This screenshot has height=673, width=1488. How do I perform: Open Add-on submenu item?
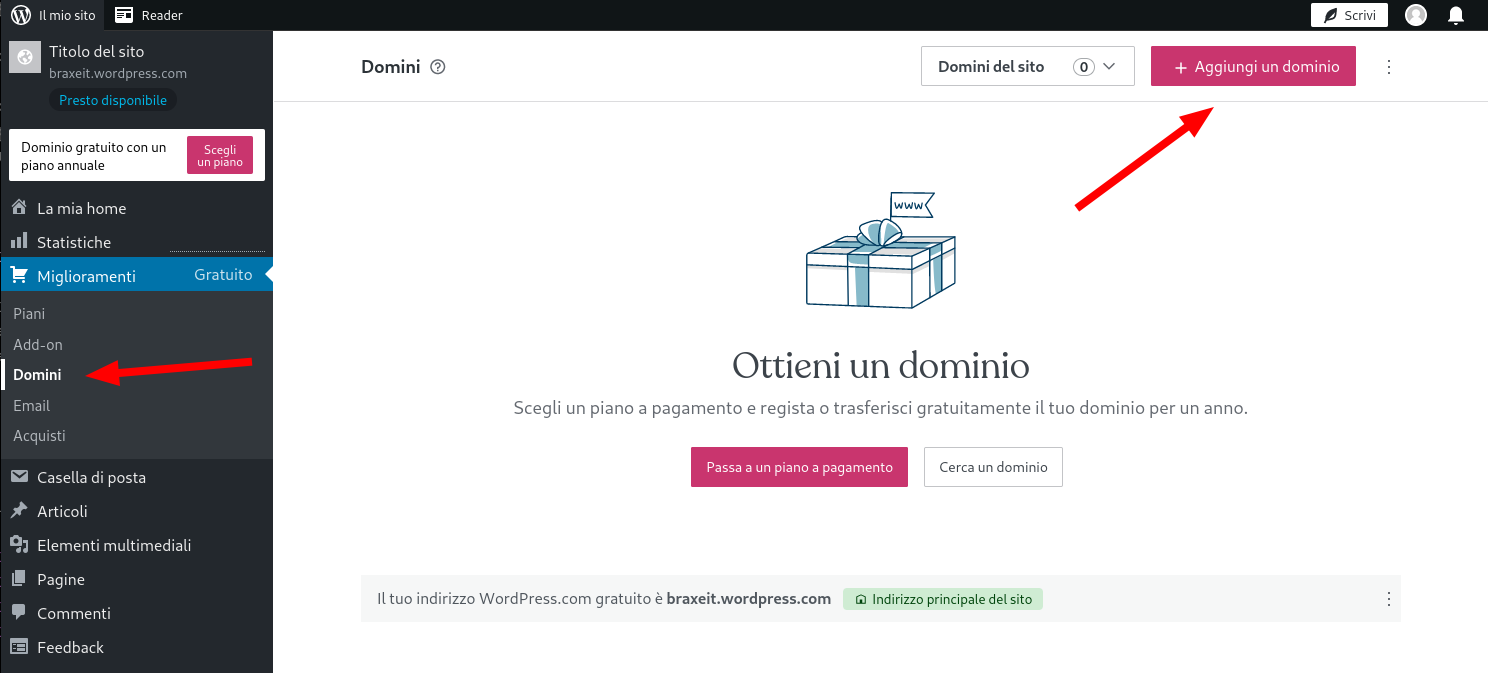tap(38, 344)
